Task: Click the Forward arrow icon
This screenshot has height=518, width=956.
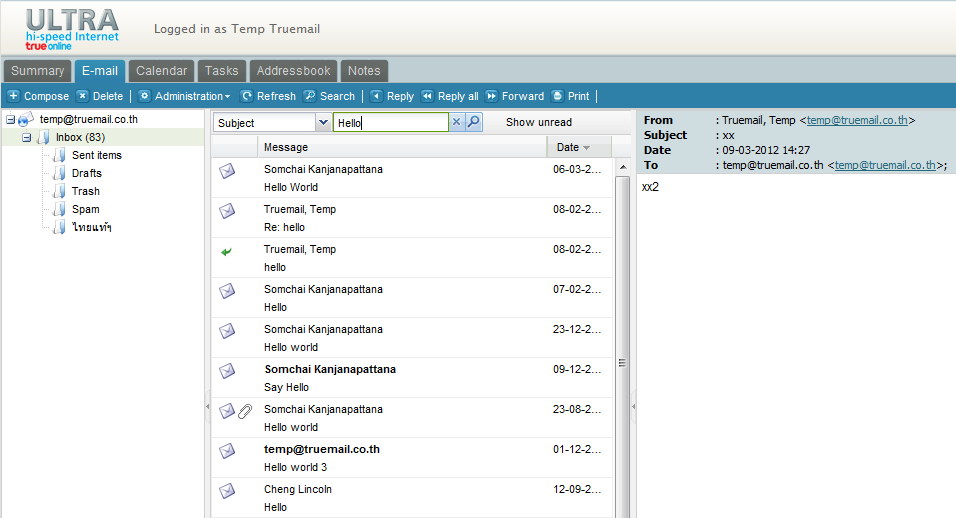Action: pos(491,96)
